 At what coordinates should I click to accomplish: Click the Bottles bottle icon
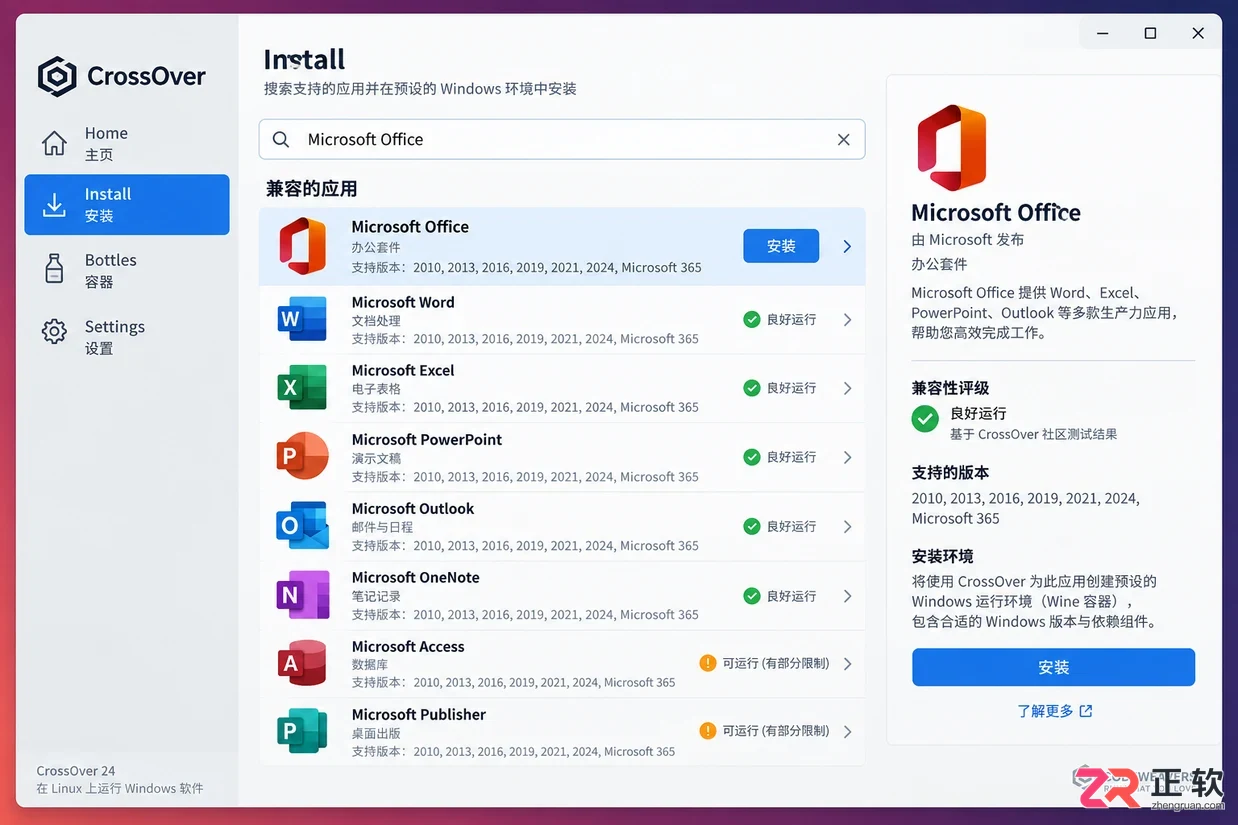pos(54,269)
